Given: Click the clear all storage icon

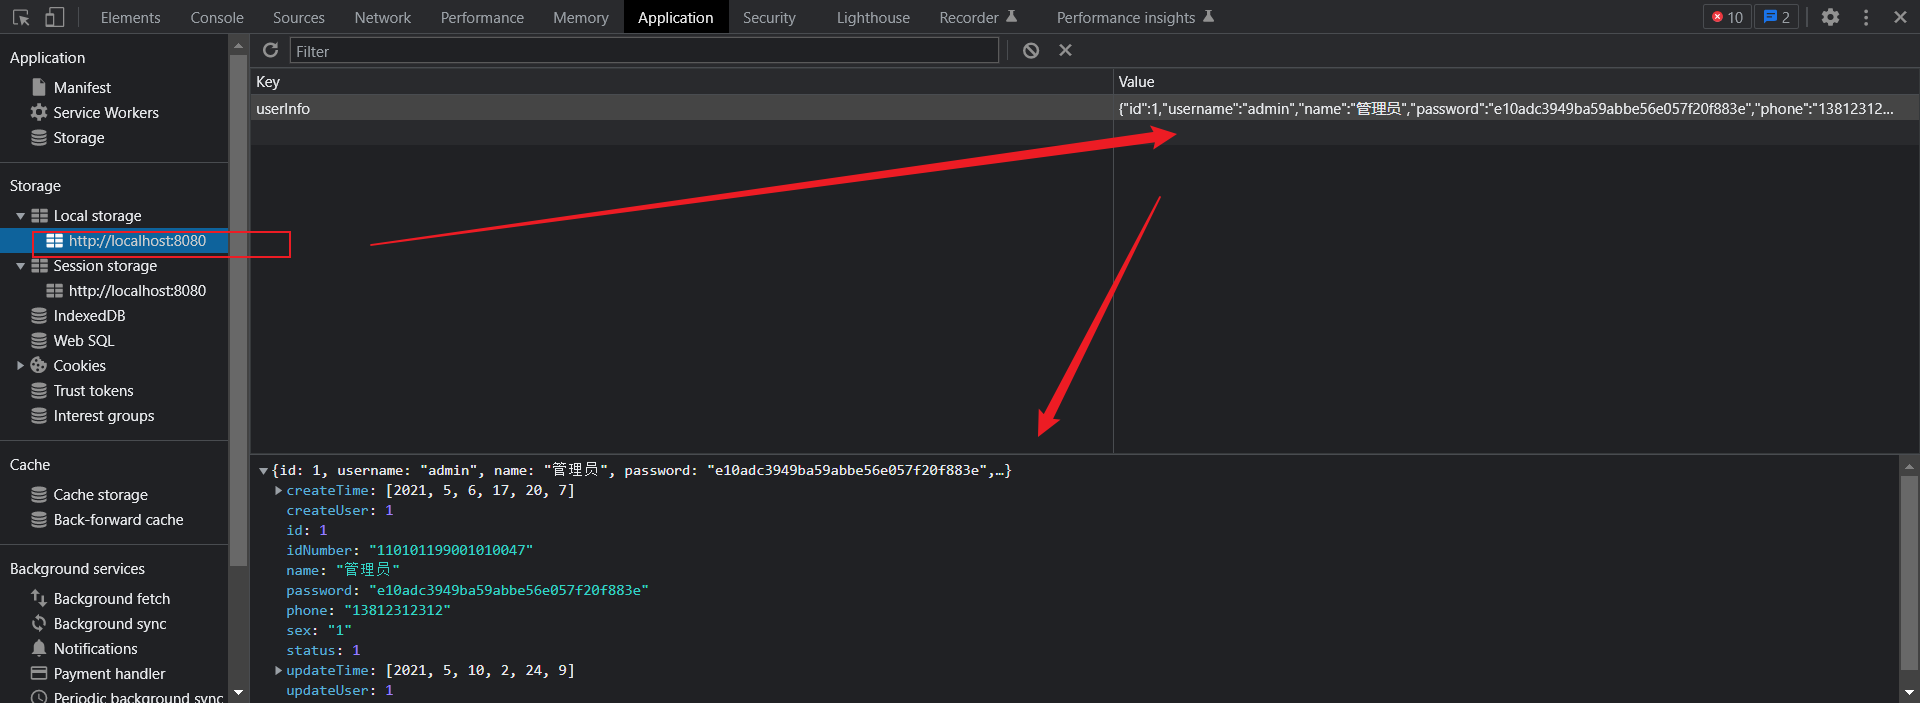Looking at the screenshot, I should (x=1031, y=50).
